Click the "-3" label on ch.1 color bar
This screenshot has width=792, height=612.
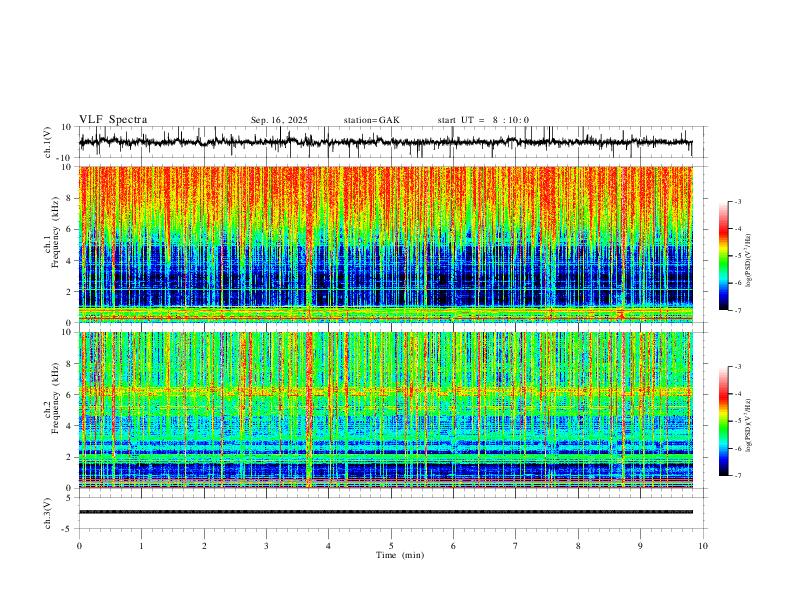pos(738,201)
